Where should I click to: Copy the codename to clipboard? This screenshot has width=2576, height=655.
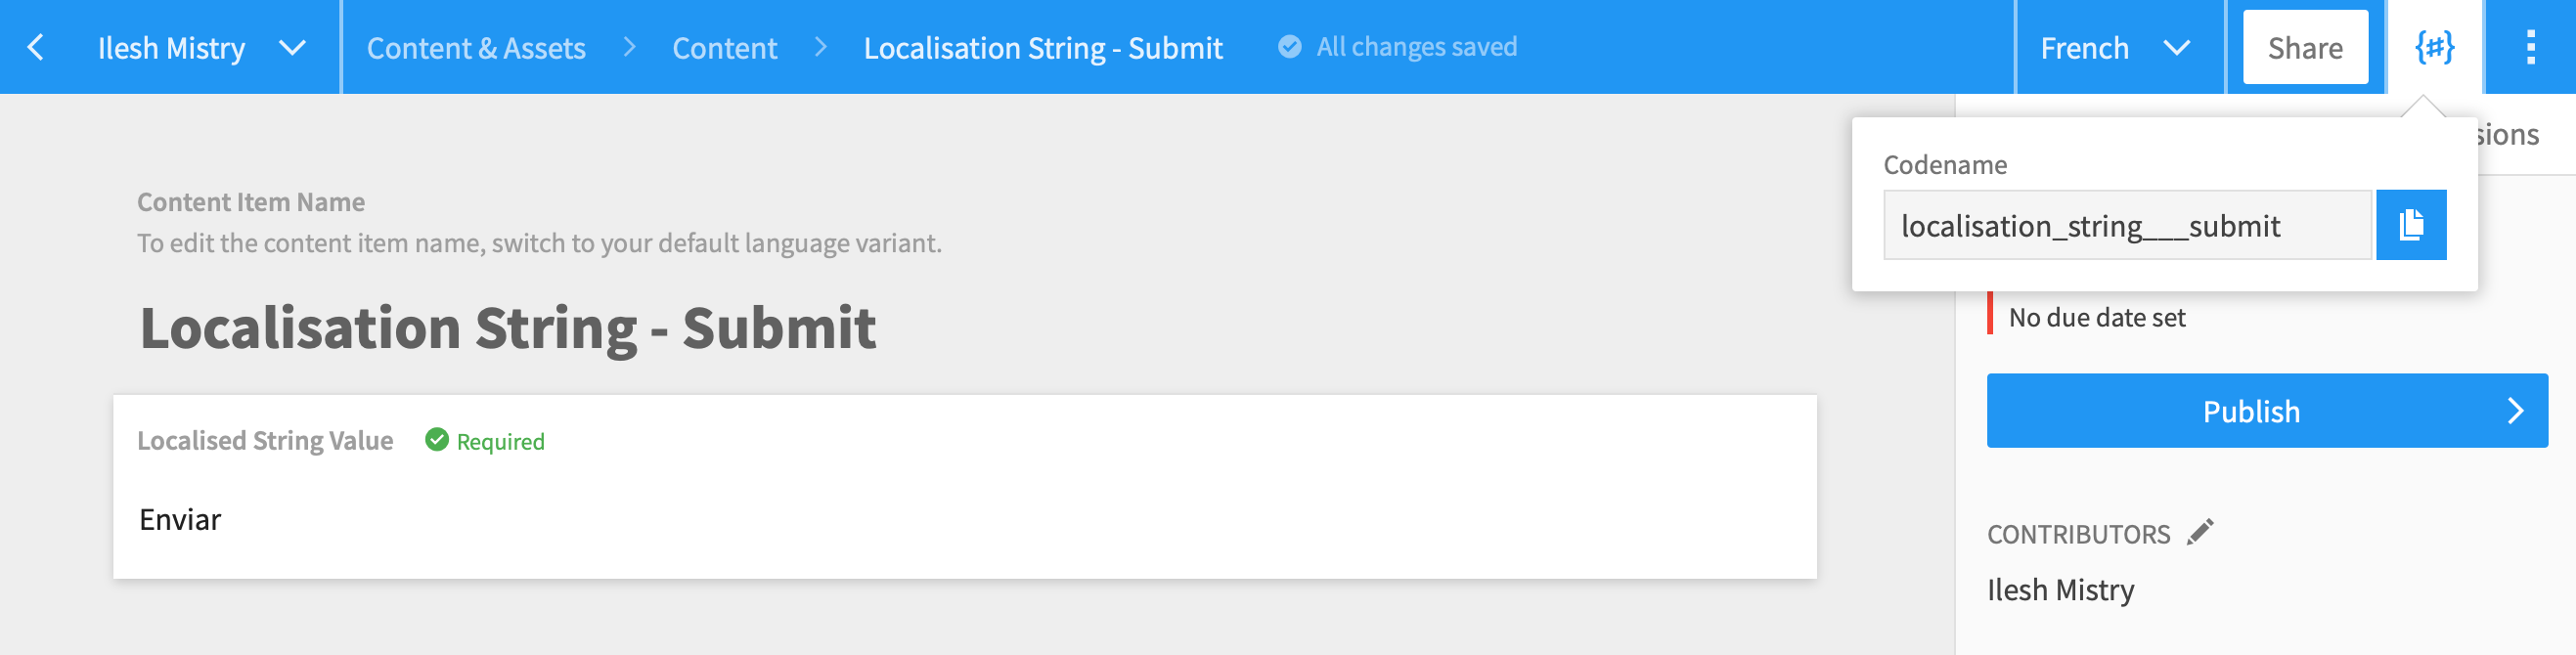click(x=2410, y=225)
